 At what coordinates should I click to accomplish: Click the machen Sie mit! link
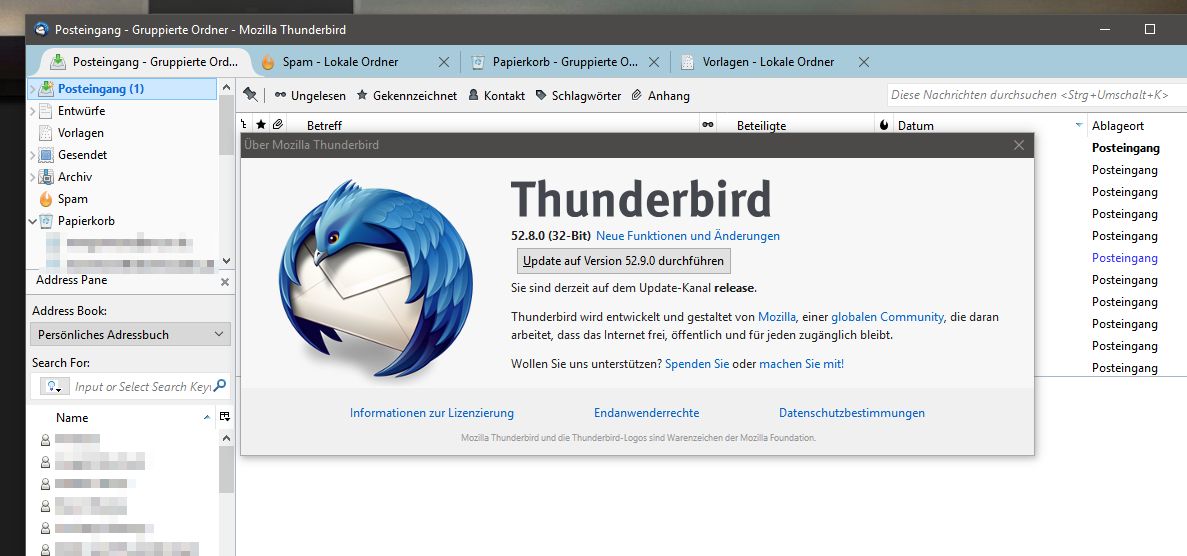802,364
